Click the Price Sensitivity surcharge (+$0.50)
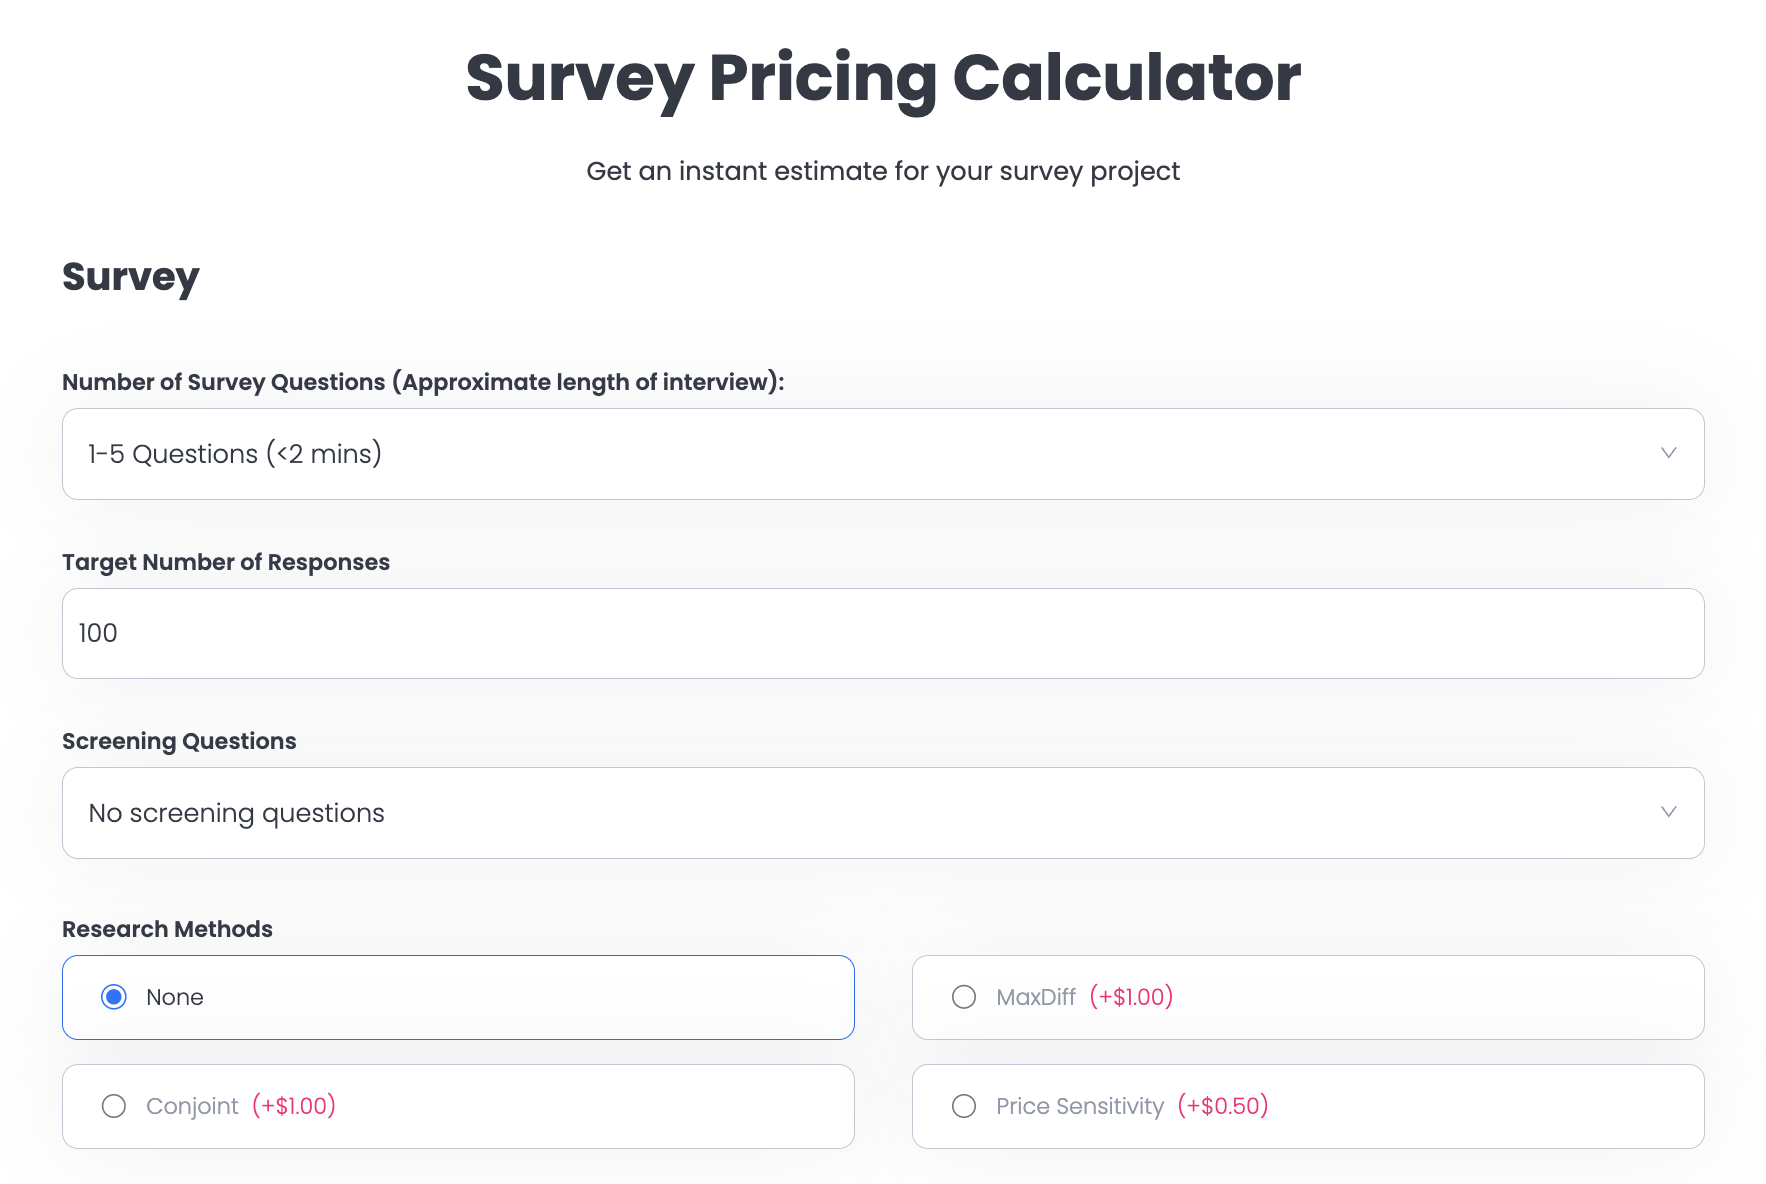The width and height of the screenshot is (1766, 1184). point(1225,1106)
